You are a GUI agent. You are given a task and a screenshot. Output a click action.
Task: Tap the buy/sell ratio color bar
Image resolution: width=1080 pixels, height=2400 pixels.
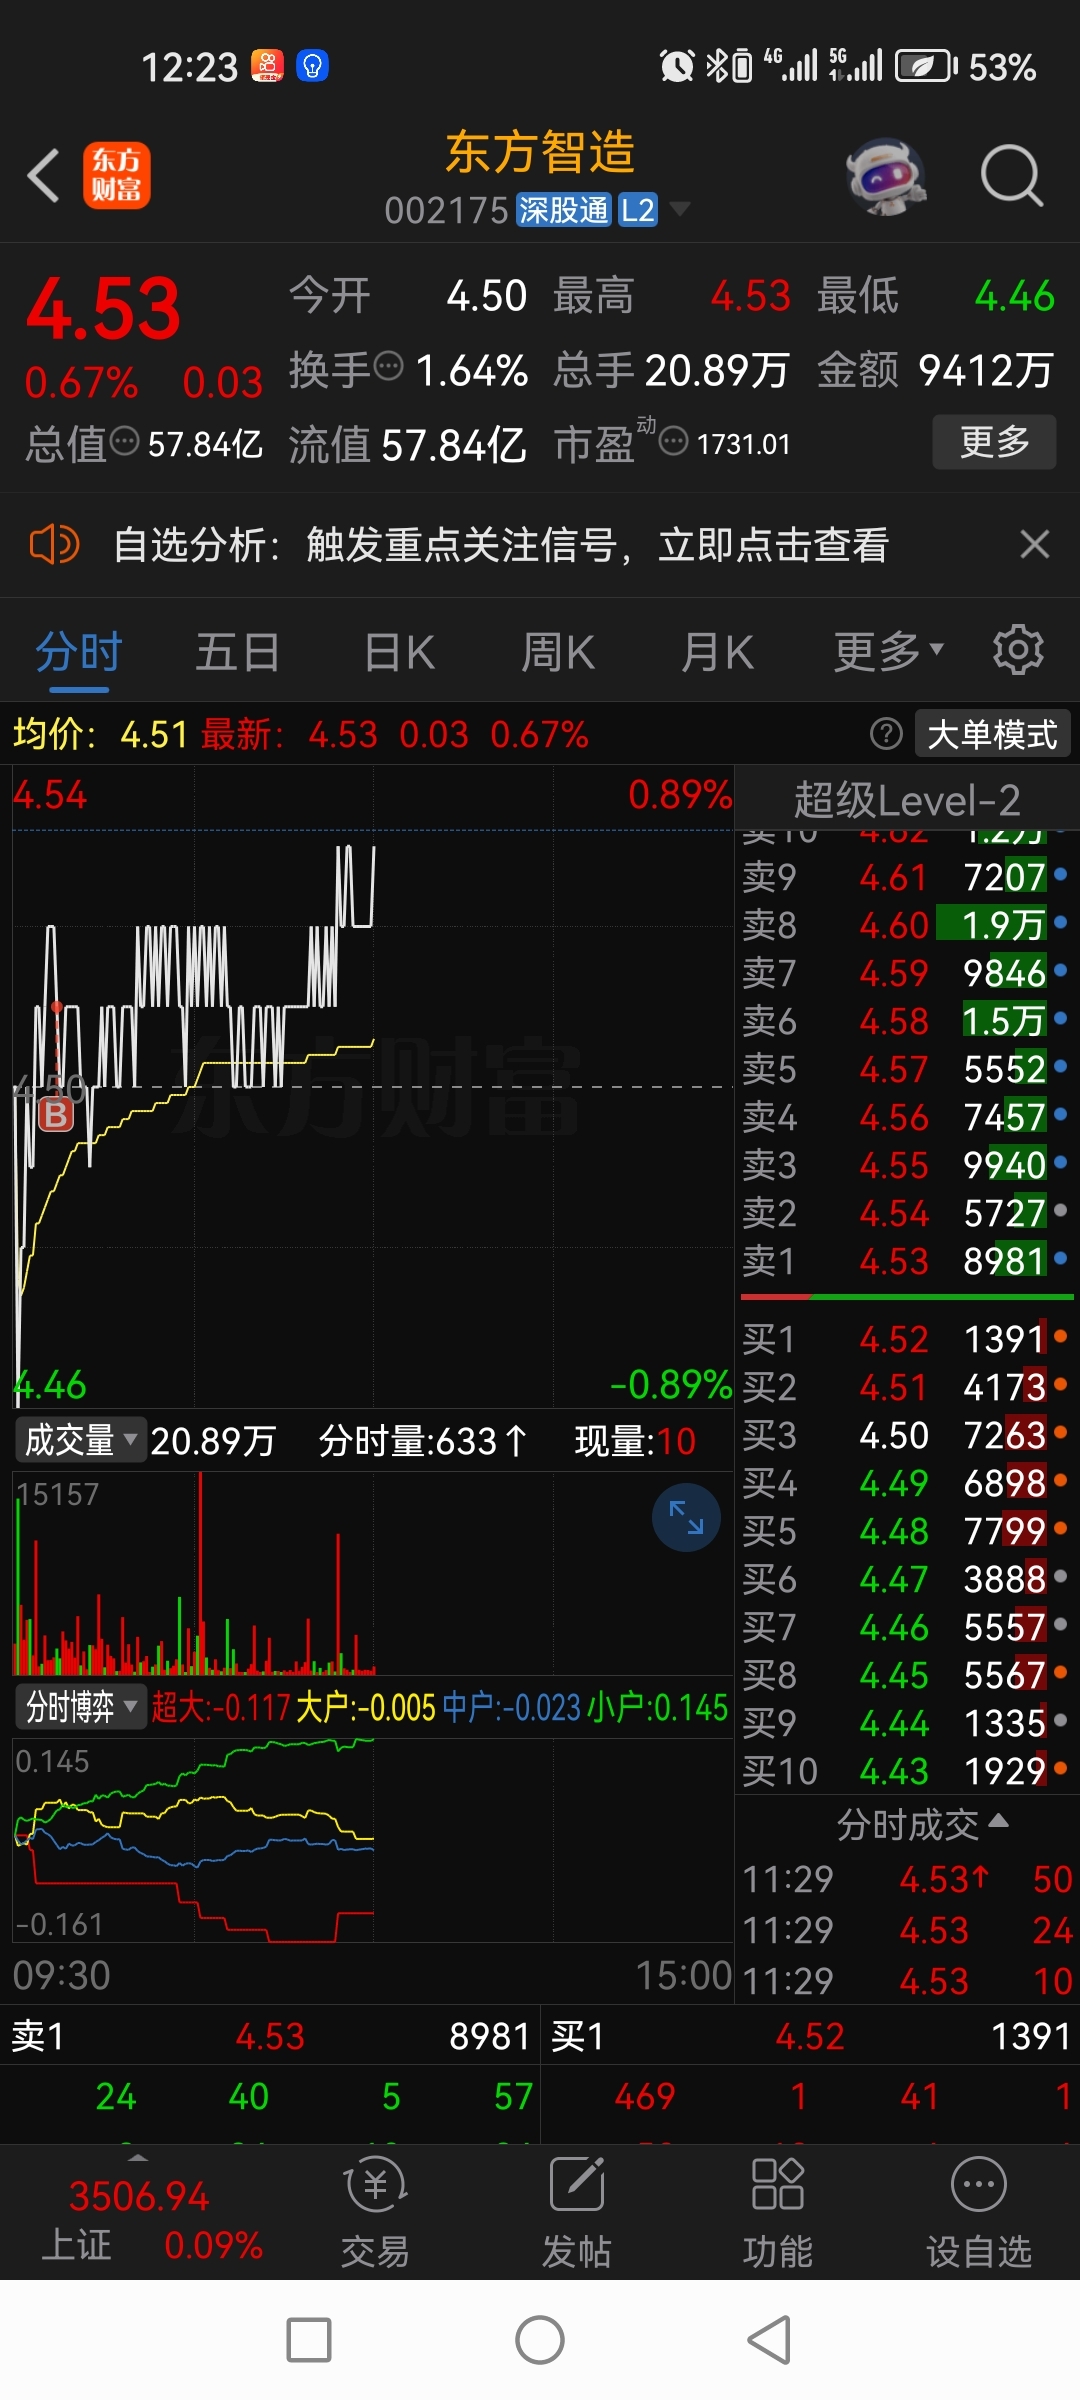[907, 1297]
